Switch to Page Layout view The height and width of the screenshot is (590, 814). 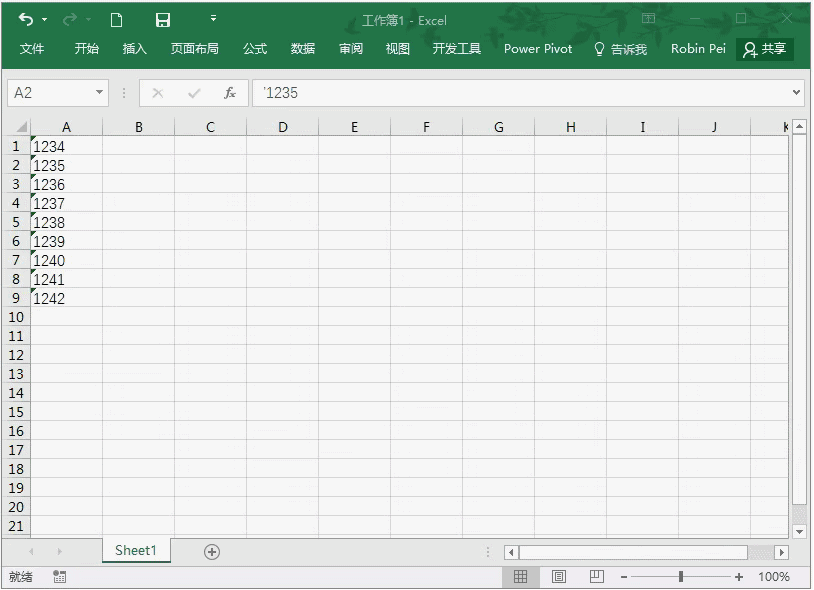point(559,577)
